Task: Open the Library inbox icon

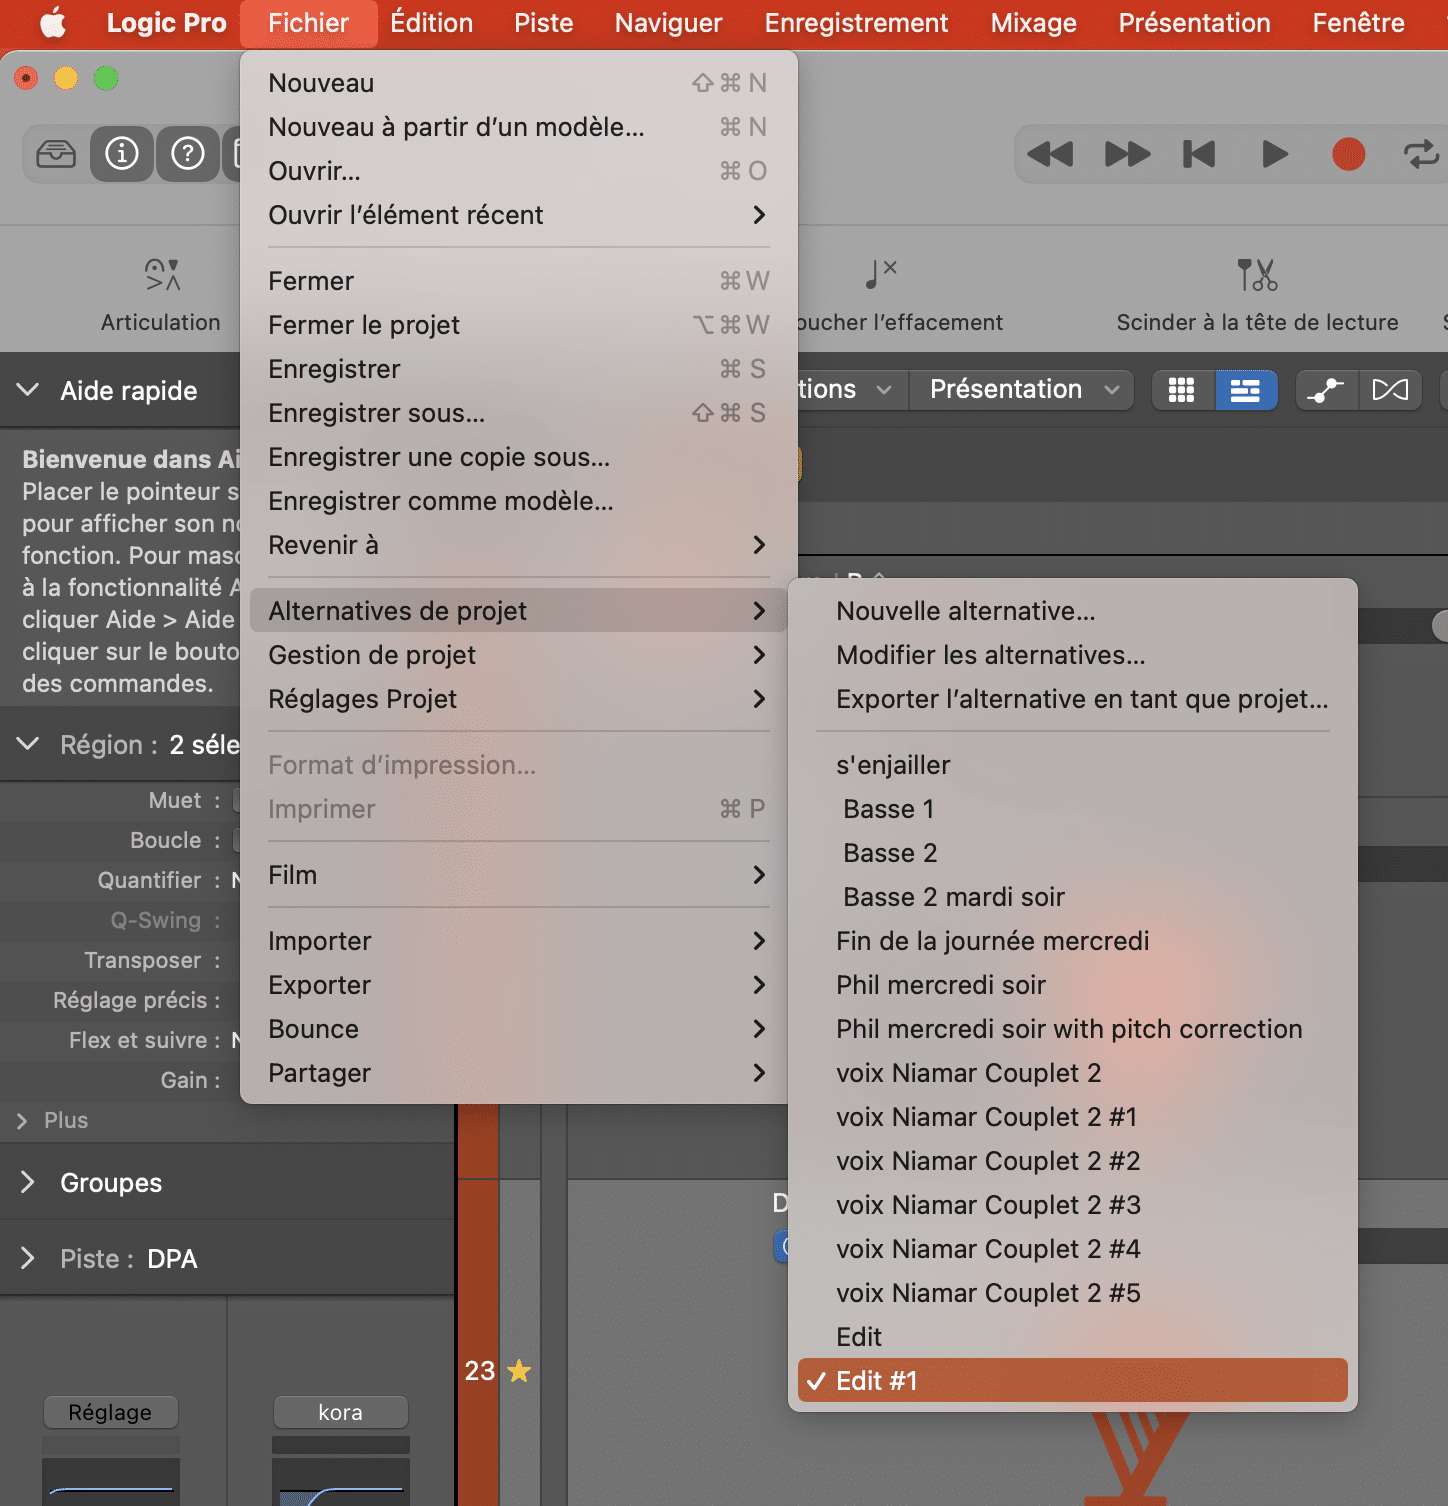Action: pyautogui.click(x=56, y=154)
